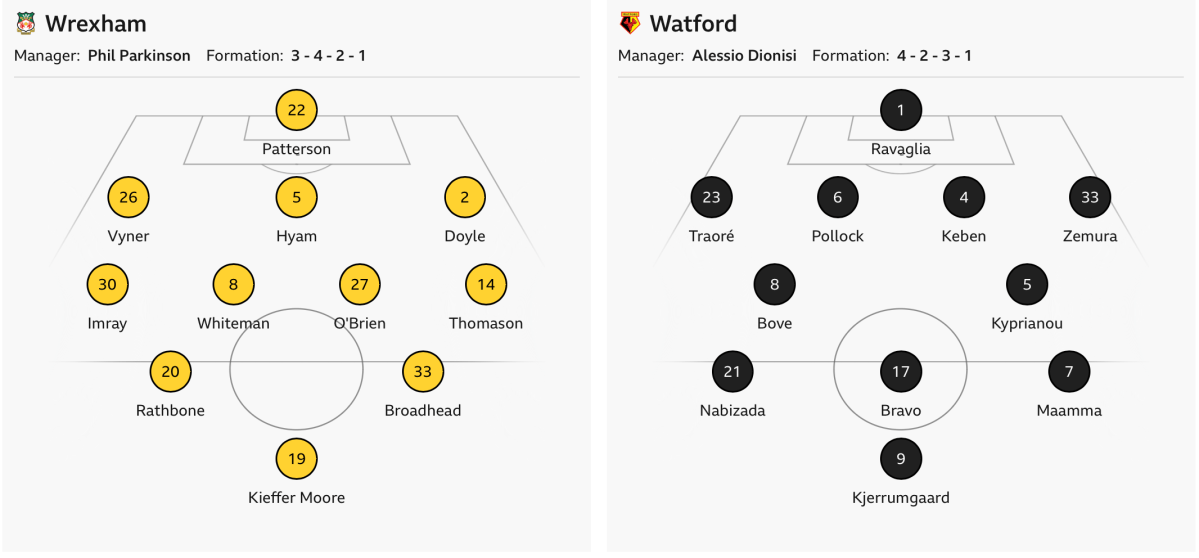This screenshot has width=1199, height=558.
Task: Click Watford number 8 Bove
Action: 775,284
